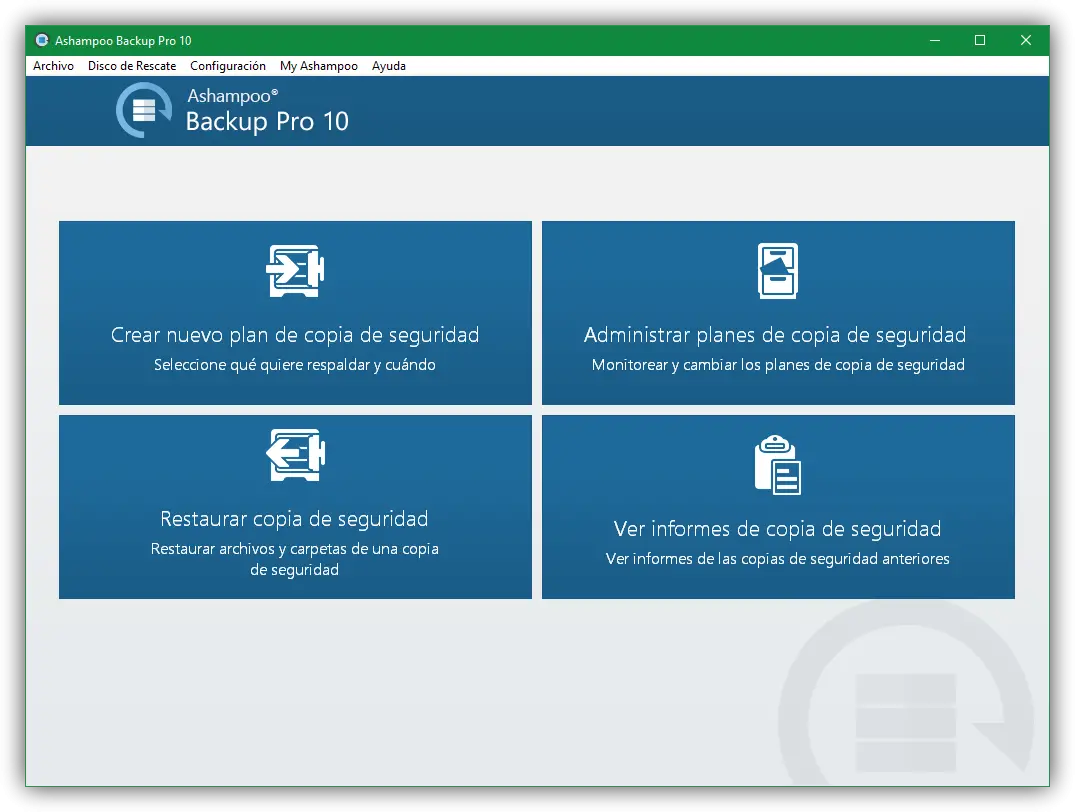
Task: Click the 'Backup Pro 10' header text
Action: tap(267, 121)
